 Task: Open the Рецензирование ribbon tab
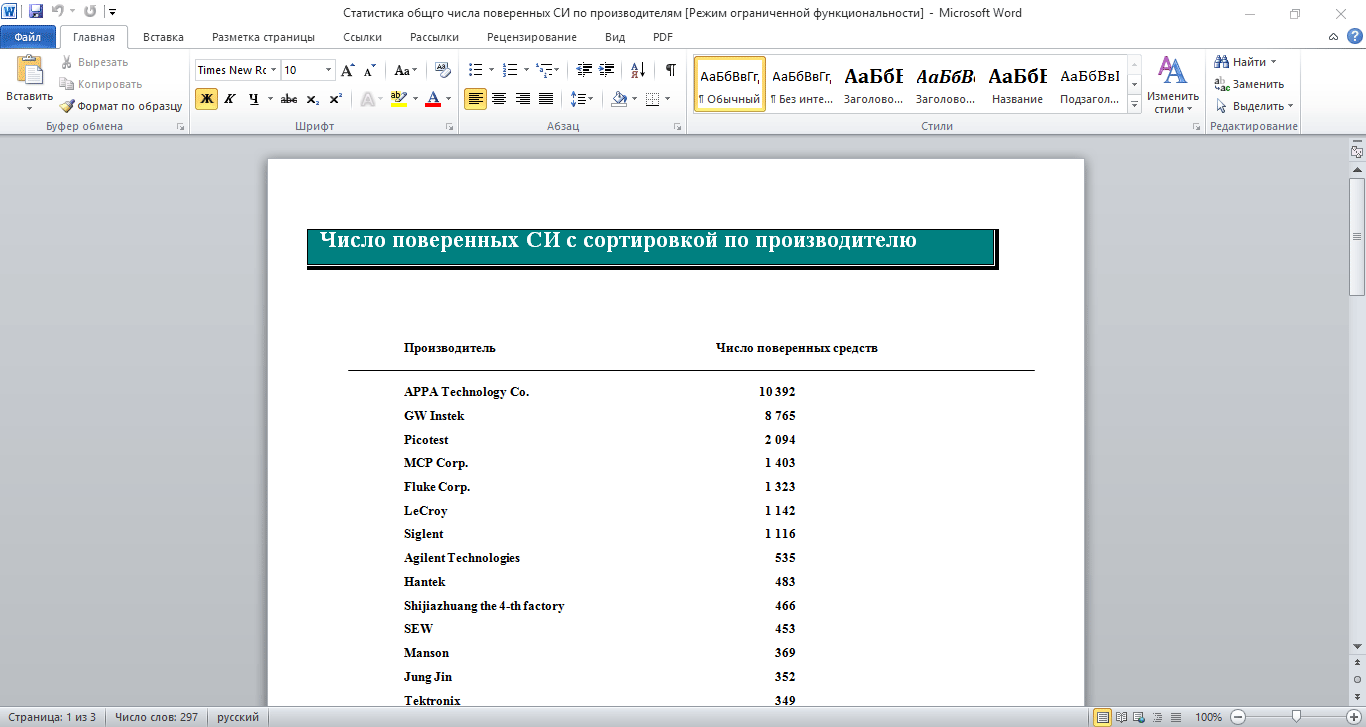[x=531, y=37]
